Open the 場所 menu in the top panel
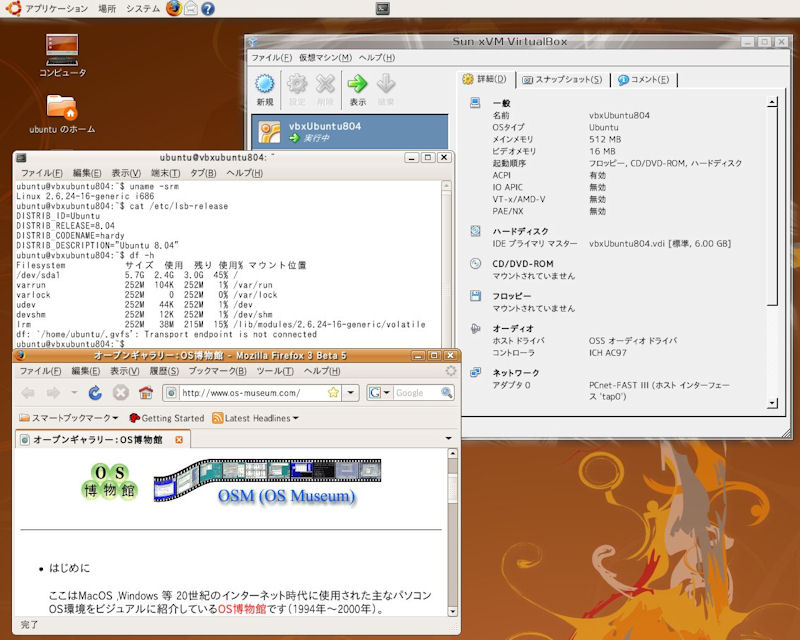Screen dimensions: 800x640 tap(107, 9)
